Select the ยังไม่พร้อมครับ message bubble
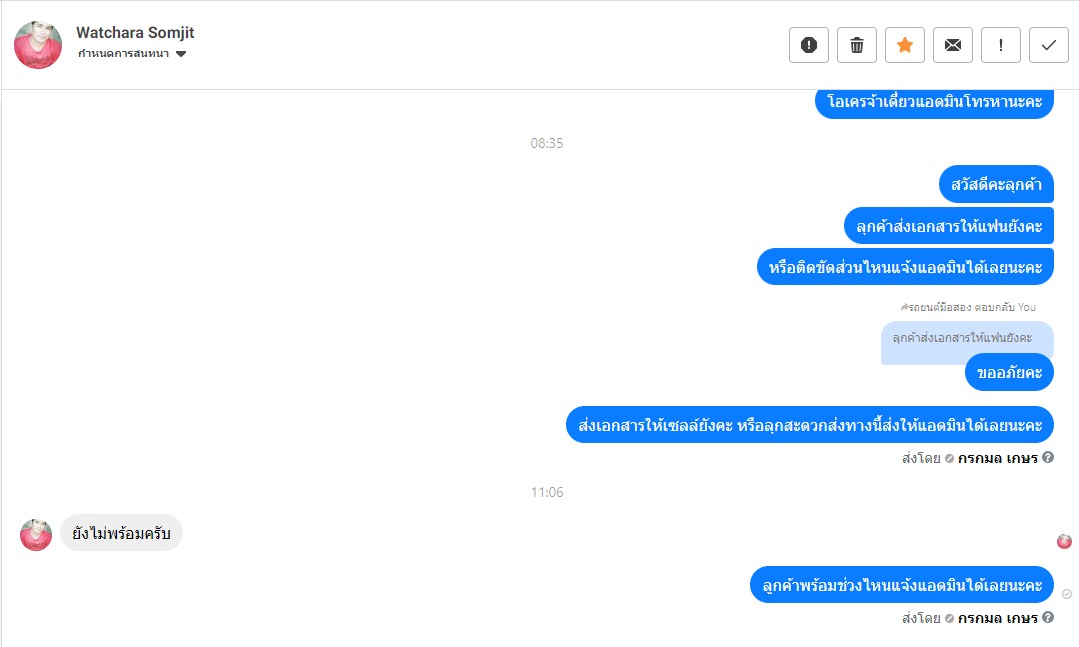 coord(121,533)
